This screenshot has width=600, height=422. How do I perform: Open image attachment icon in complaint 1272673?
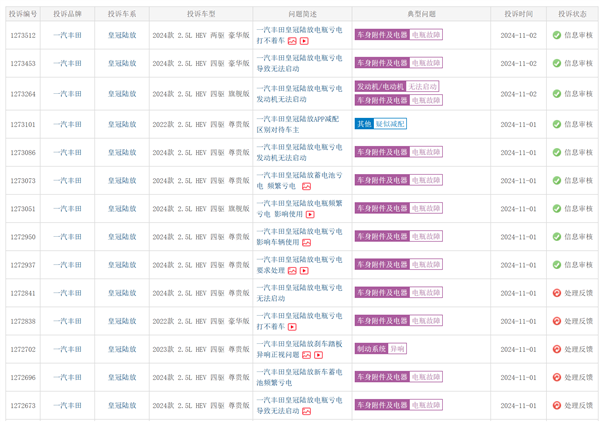307,411
